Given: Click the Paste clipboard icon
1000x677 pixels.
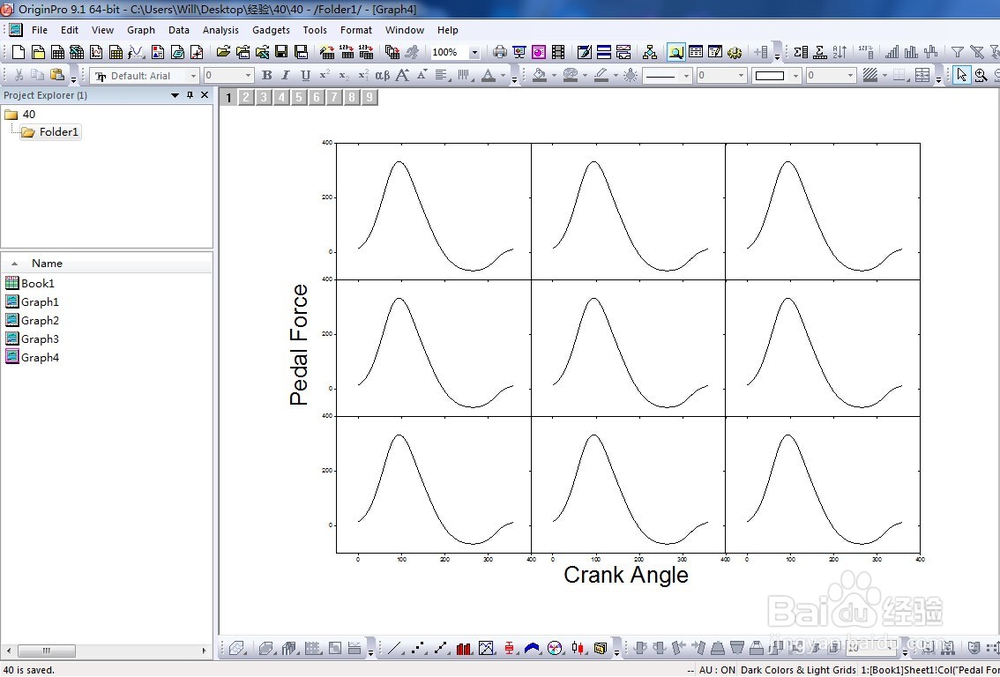Looking at the screenshot, I should (57, 75).
